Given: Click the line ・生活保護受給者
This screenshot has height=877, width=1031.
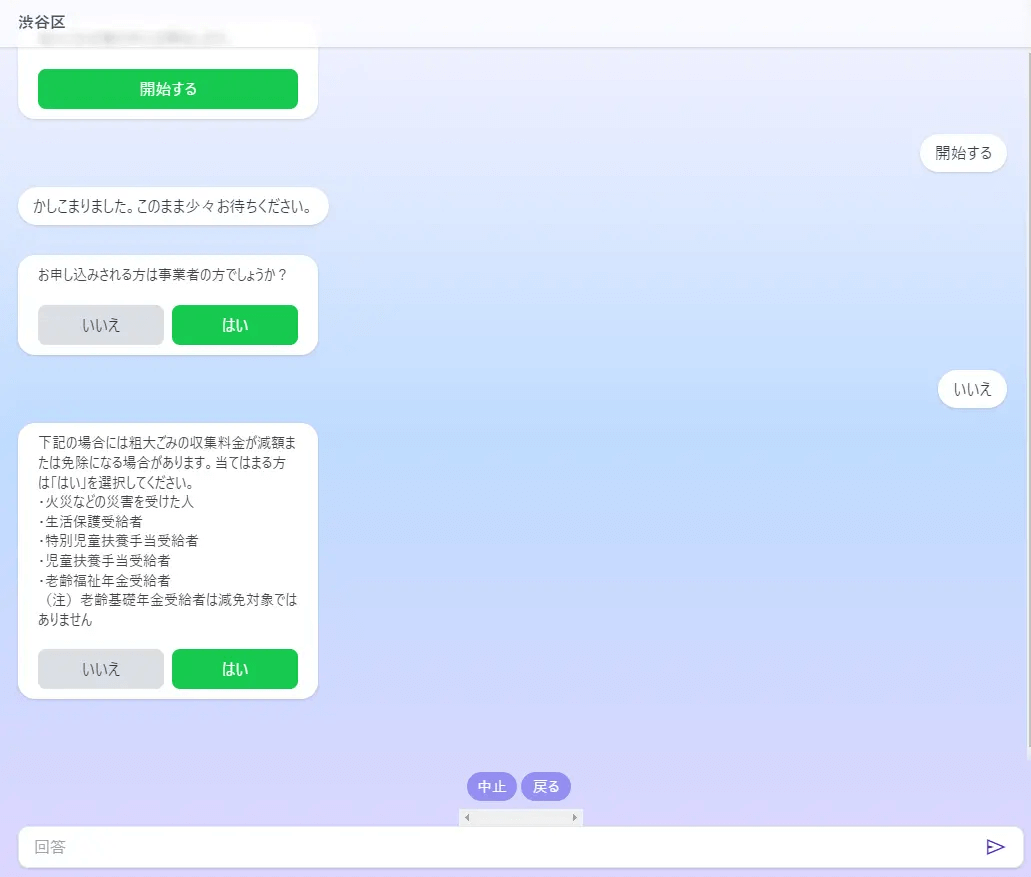Looking at the screenshot, I should 90,521.
